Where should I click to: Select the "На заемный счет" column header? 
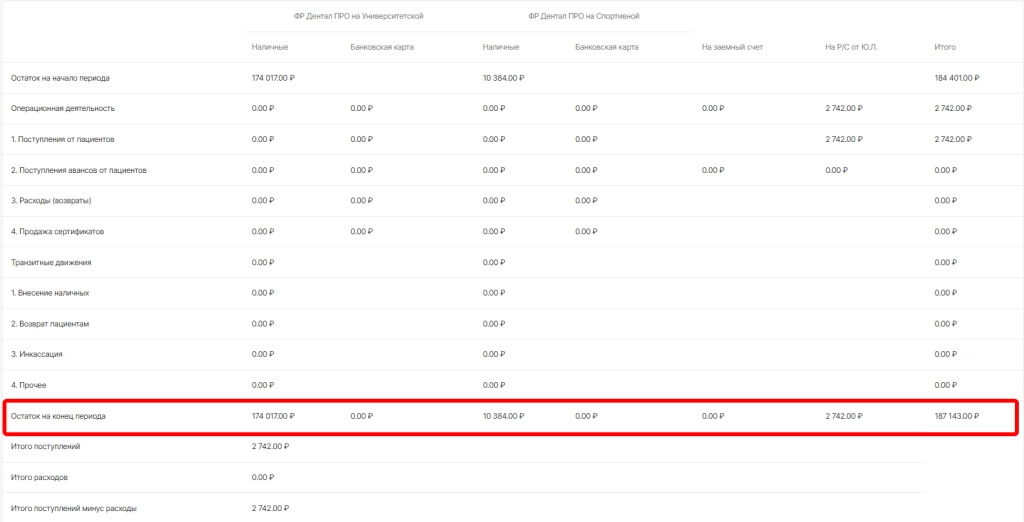(x=732, y=47)
